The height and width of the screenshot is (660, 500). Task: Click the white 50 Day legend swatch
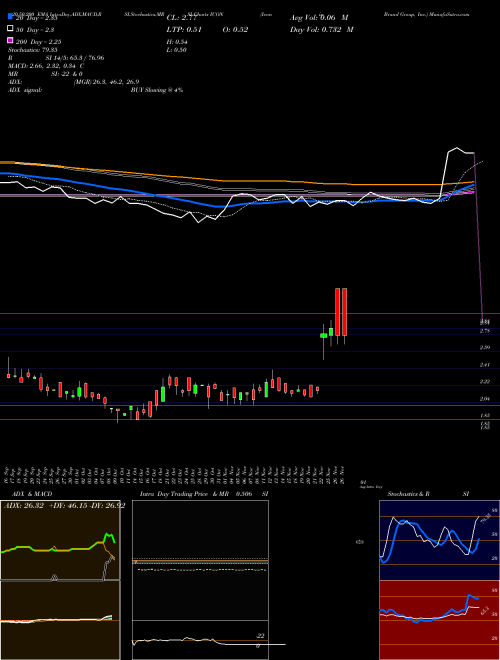tap(10, 29)
